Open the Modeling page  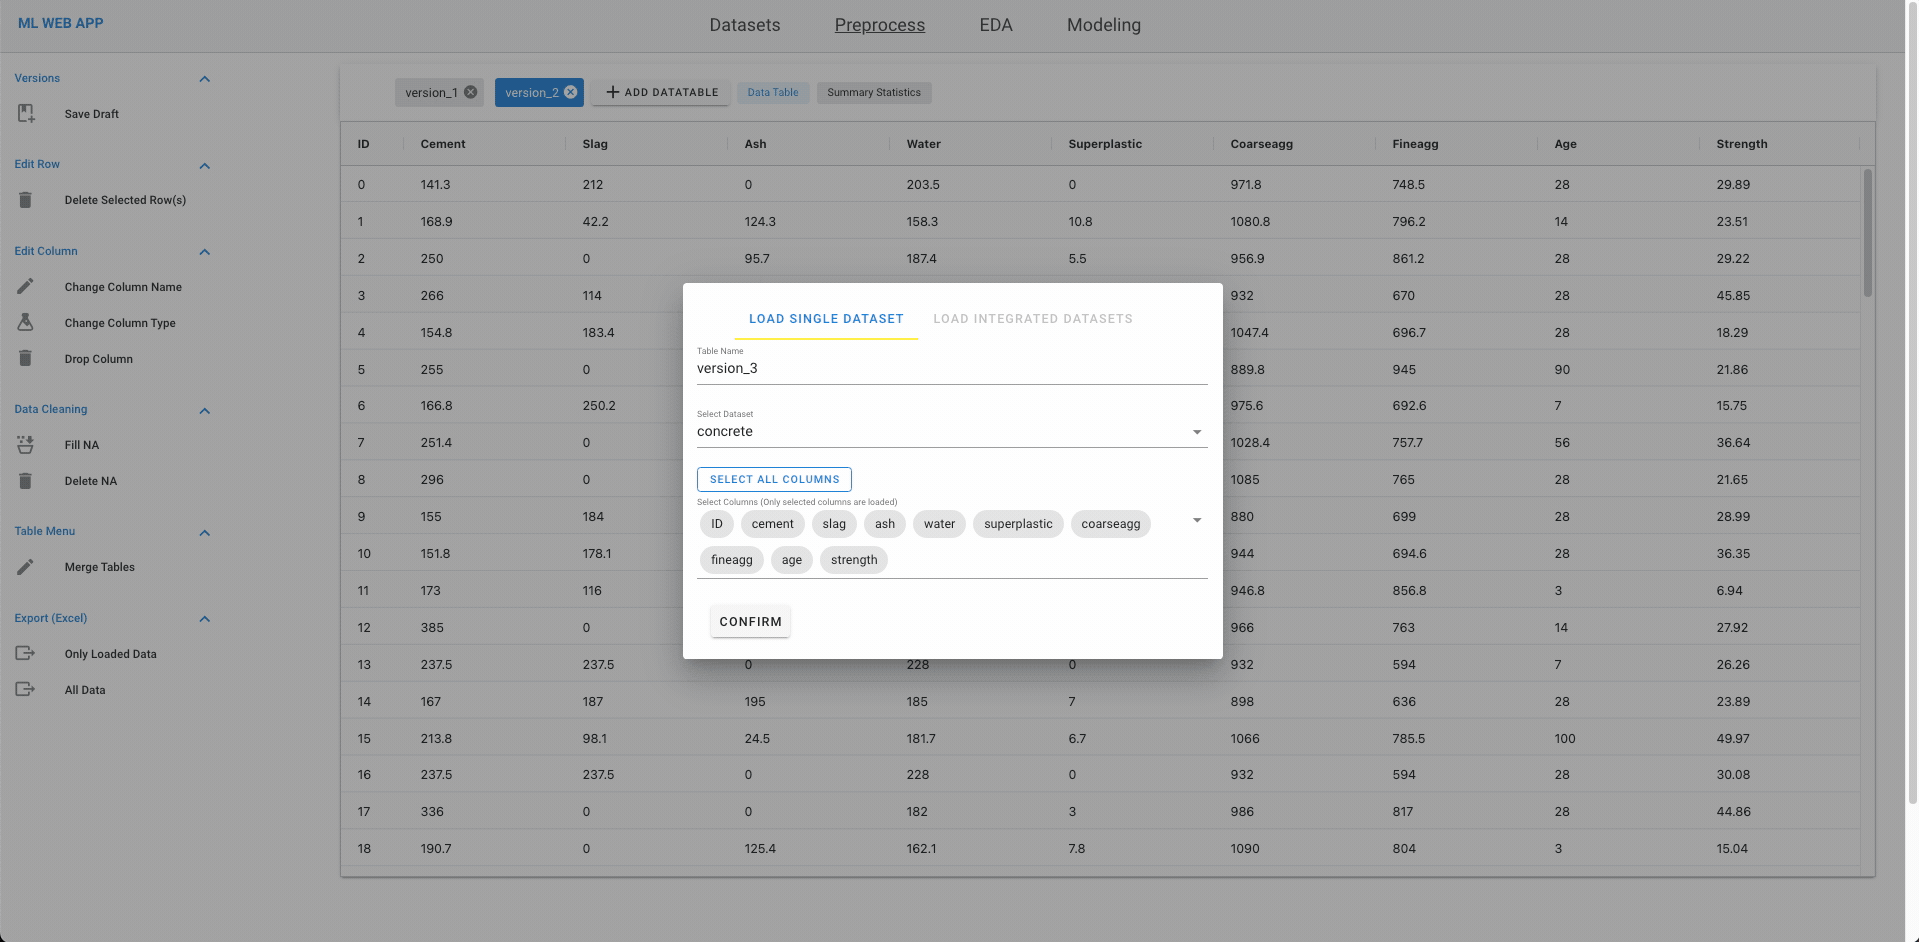[1103, 24]
